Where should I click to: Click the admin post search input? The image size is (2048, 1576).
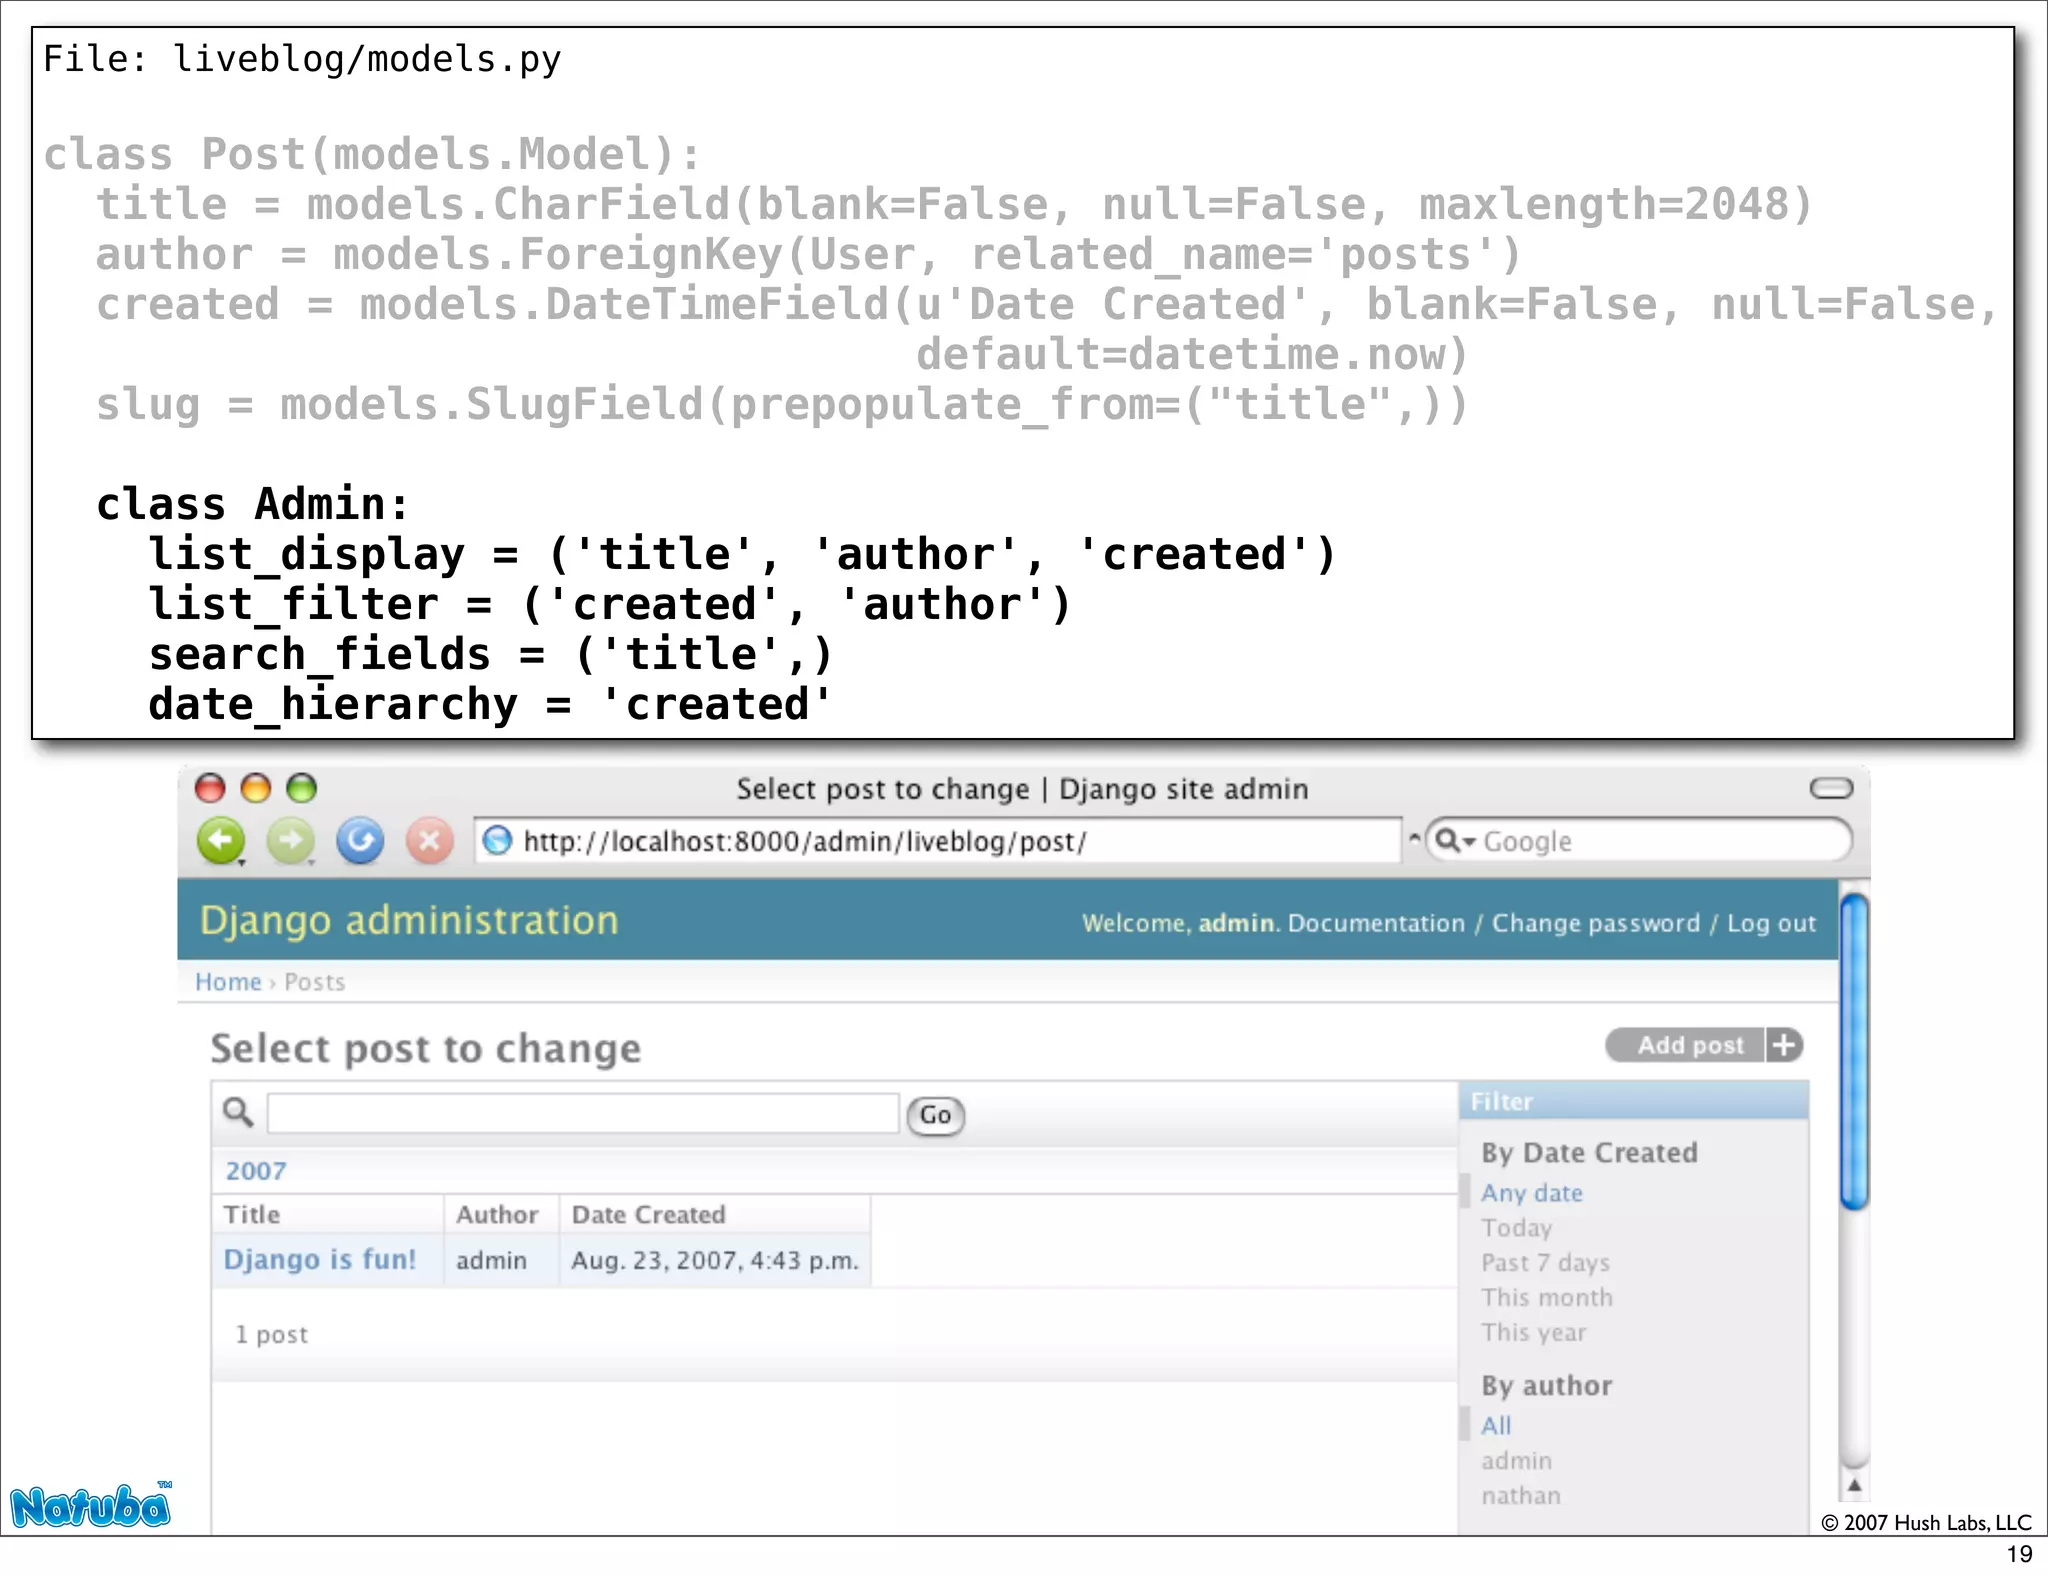click(x=583, y=1113)
